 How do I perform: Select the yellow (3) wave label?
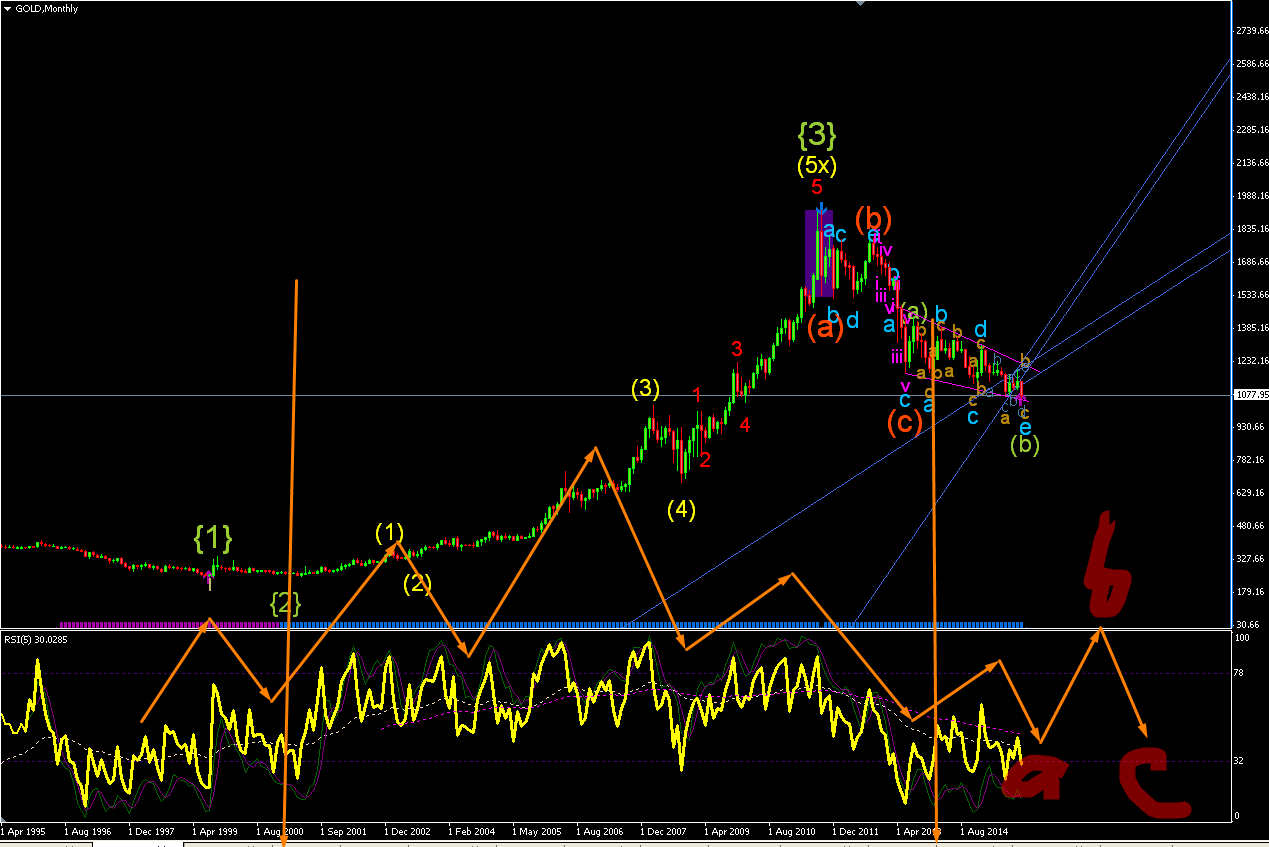tap(645, 390)
